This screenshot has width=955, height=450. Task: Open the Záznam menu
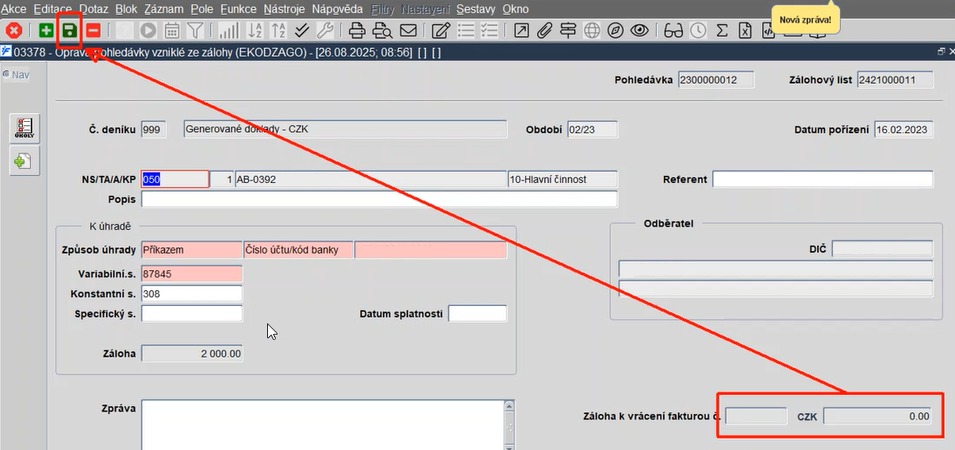pyautogui.click(x=164, y=9)
